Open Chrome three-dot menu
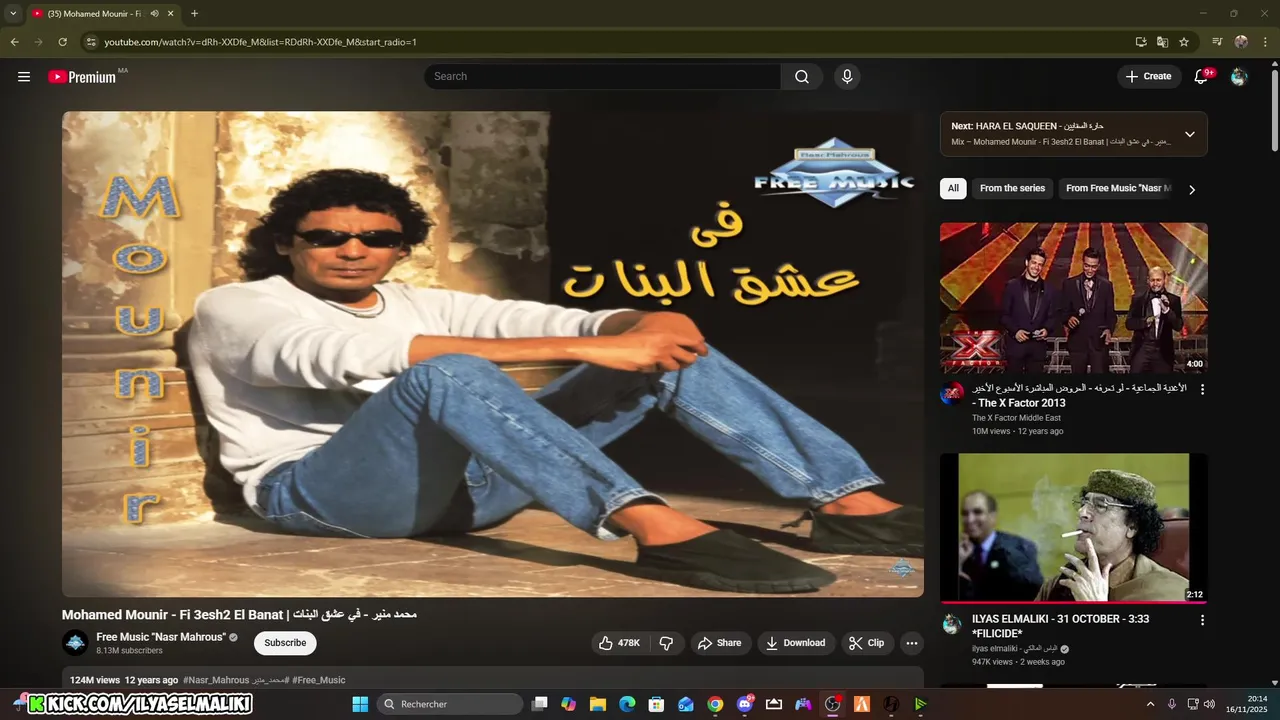Viewport: 1280px width, 720px height. [1266, 42]
